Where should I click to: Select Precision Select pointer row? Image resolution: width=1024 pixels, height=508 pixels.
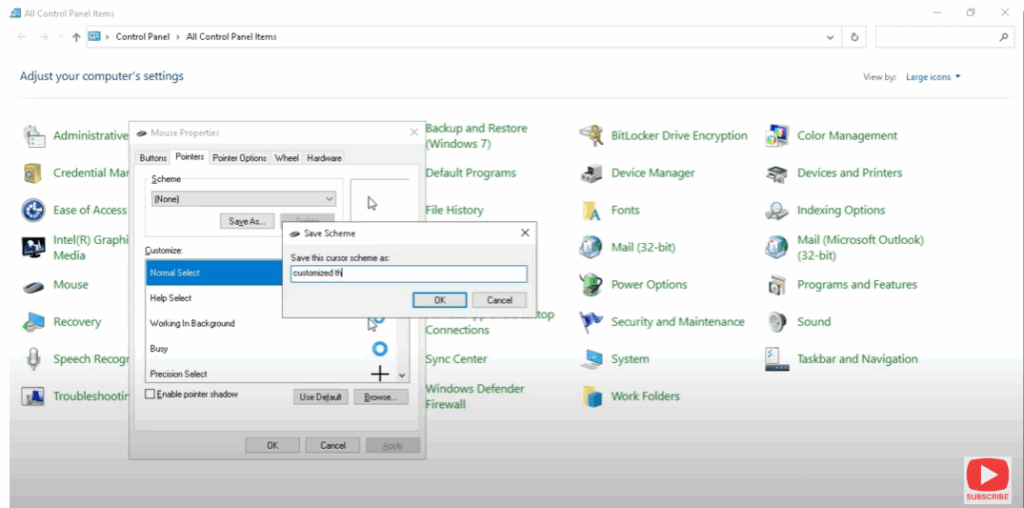270,373
